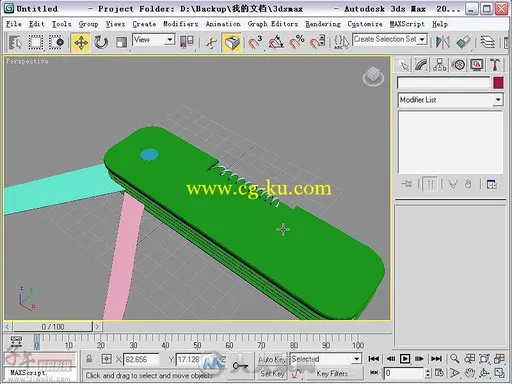Activate Select and Scale tool
Image resolution: width=512 pixels, height=384 pixels.
click(121, 42)
